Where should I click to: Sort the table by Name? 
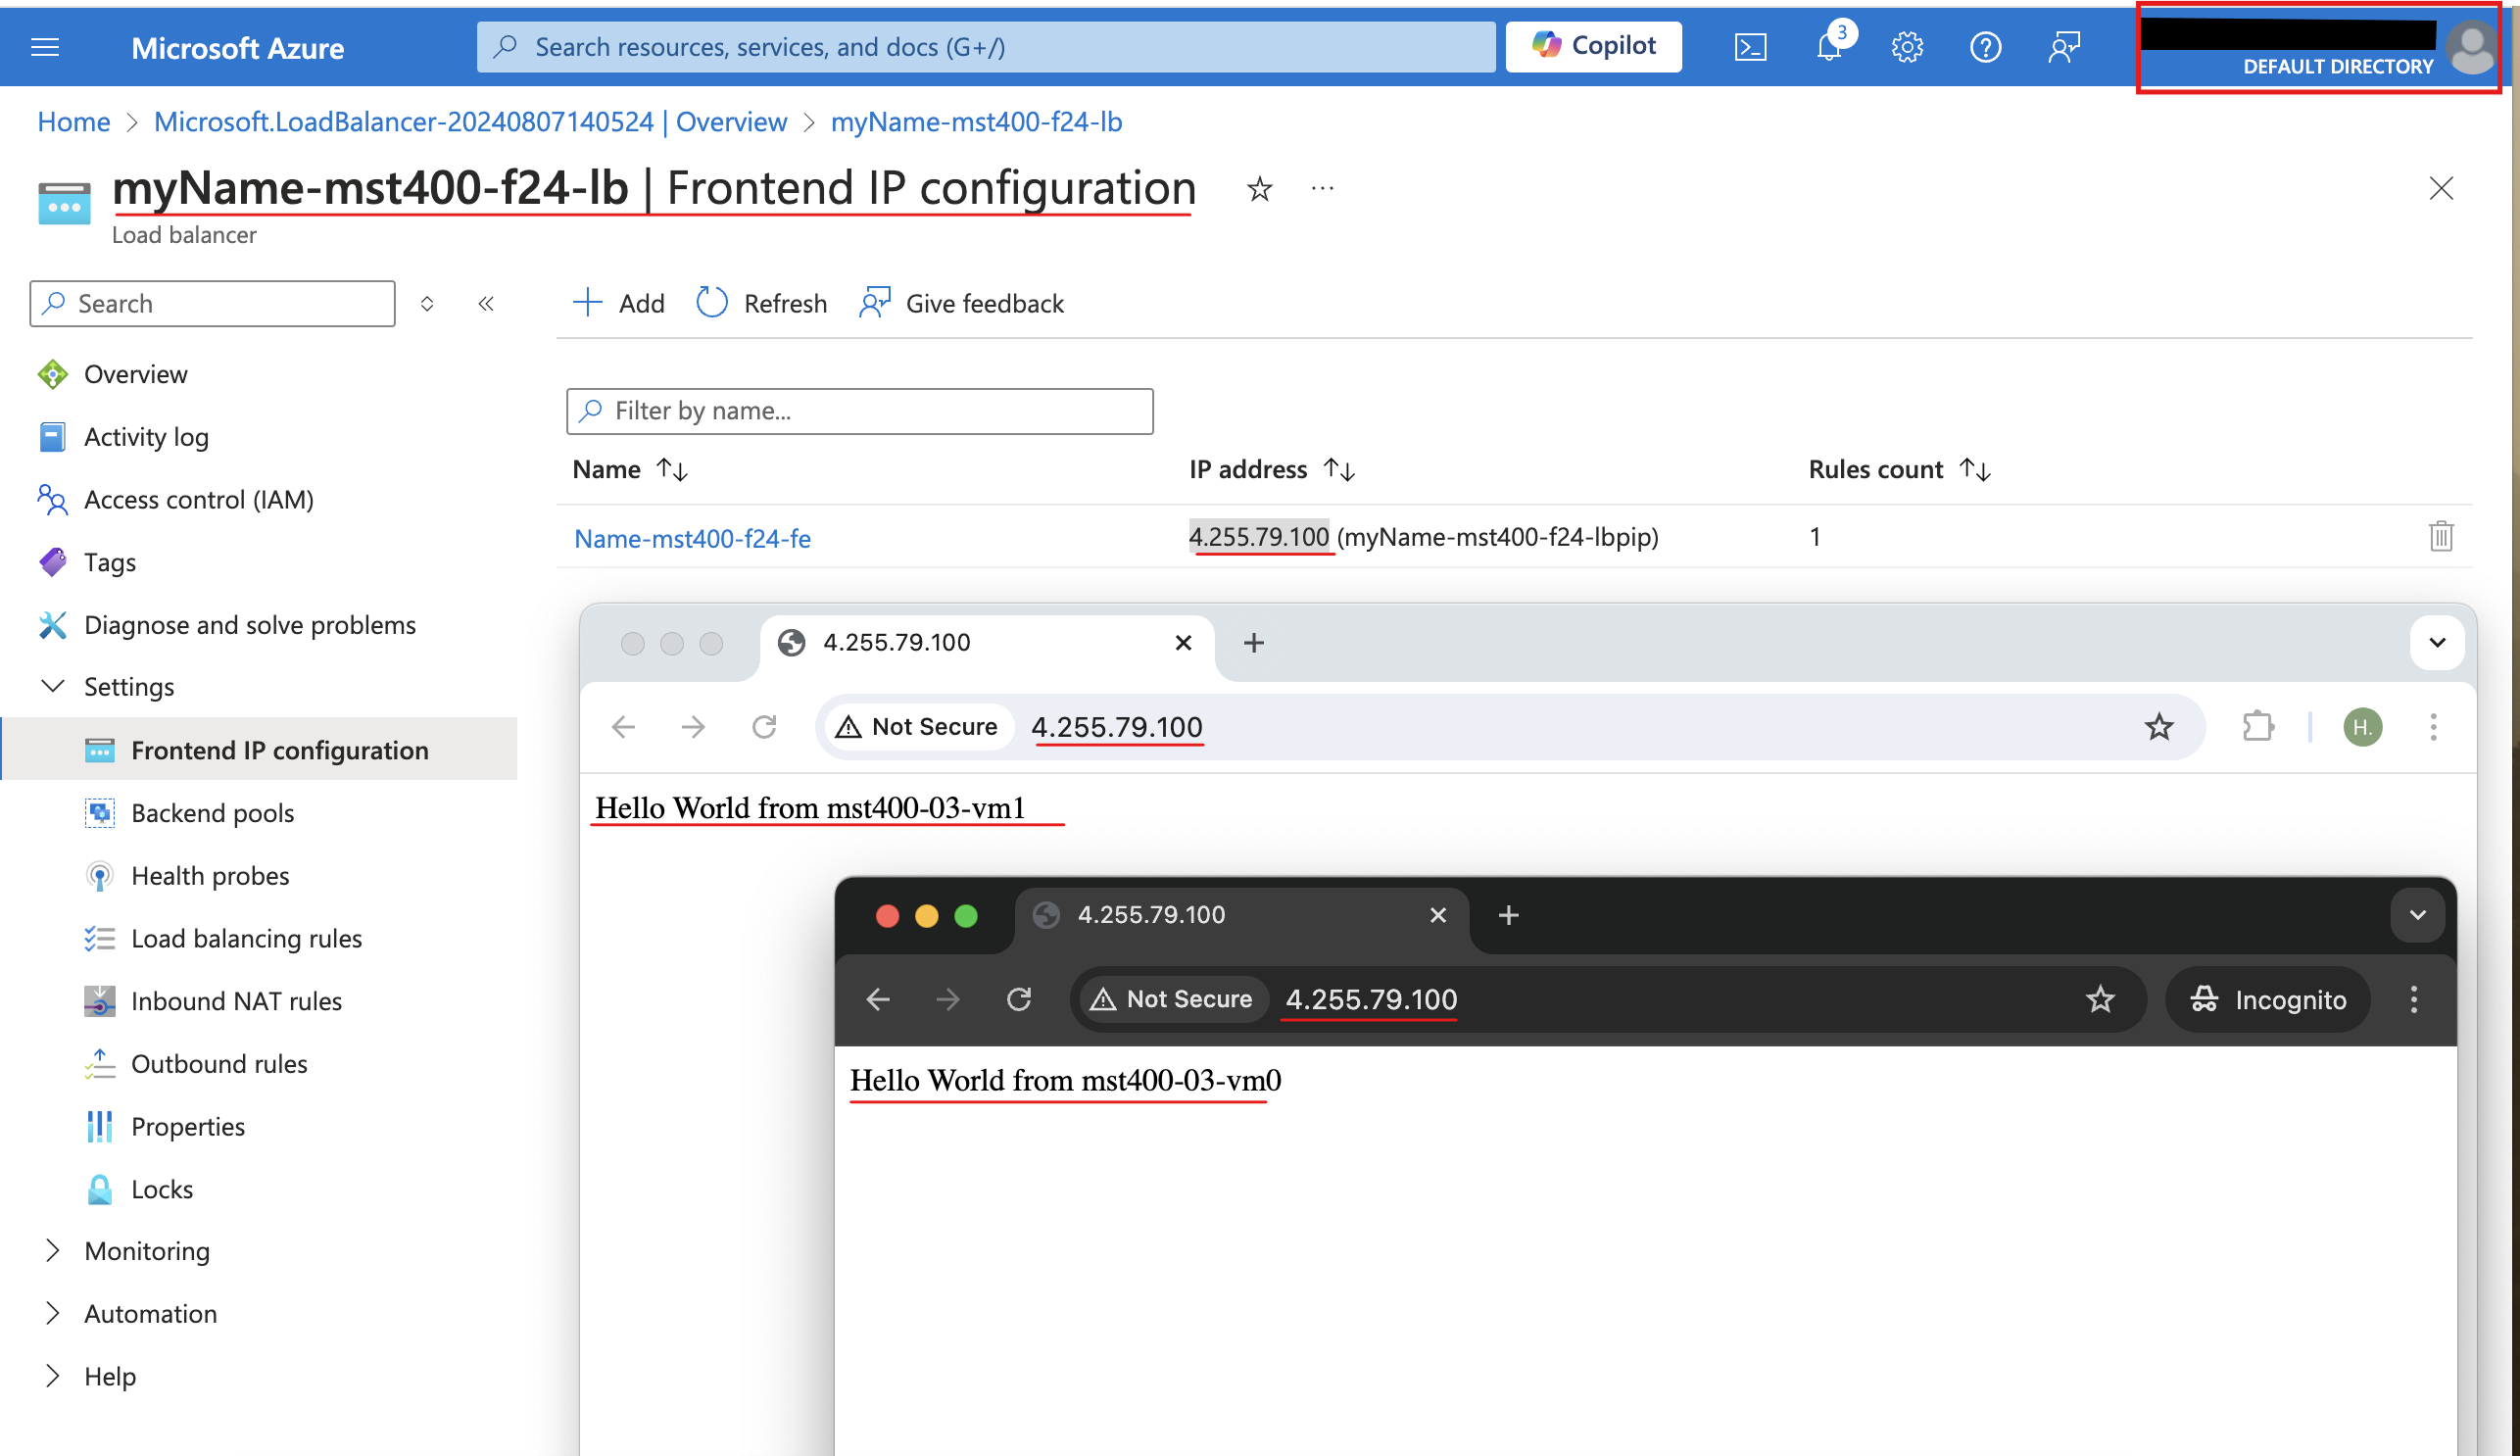pos(672,469)
